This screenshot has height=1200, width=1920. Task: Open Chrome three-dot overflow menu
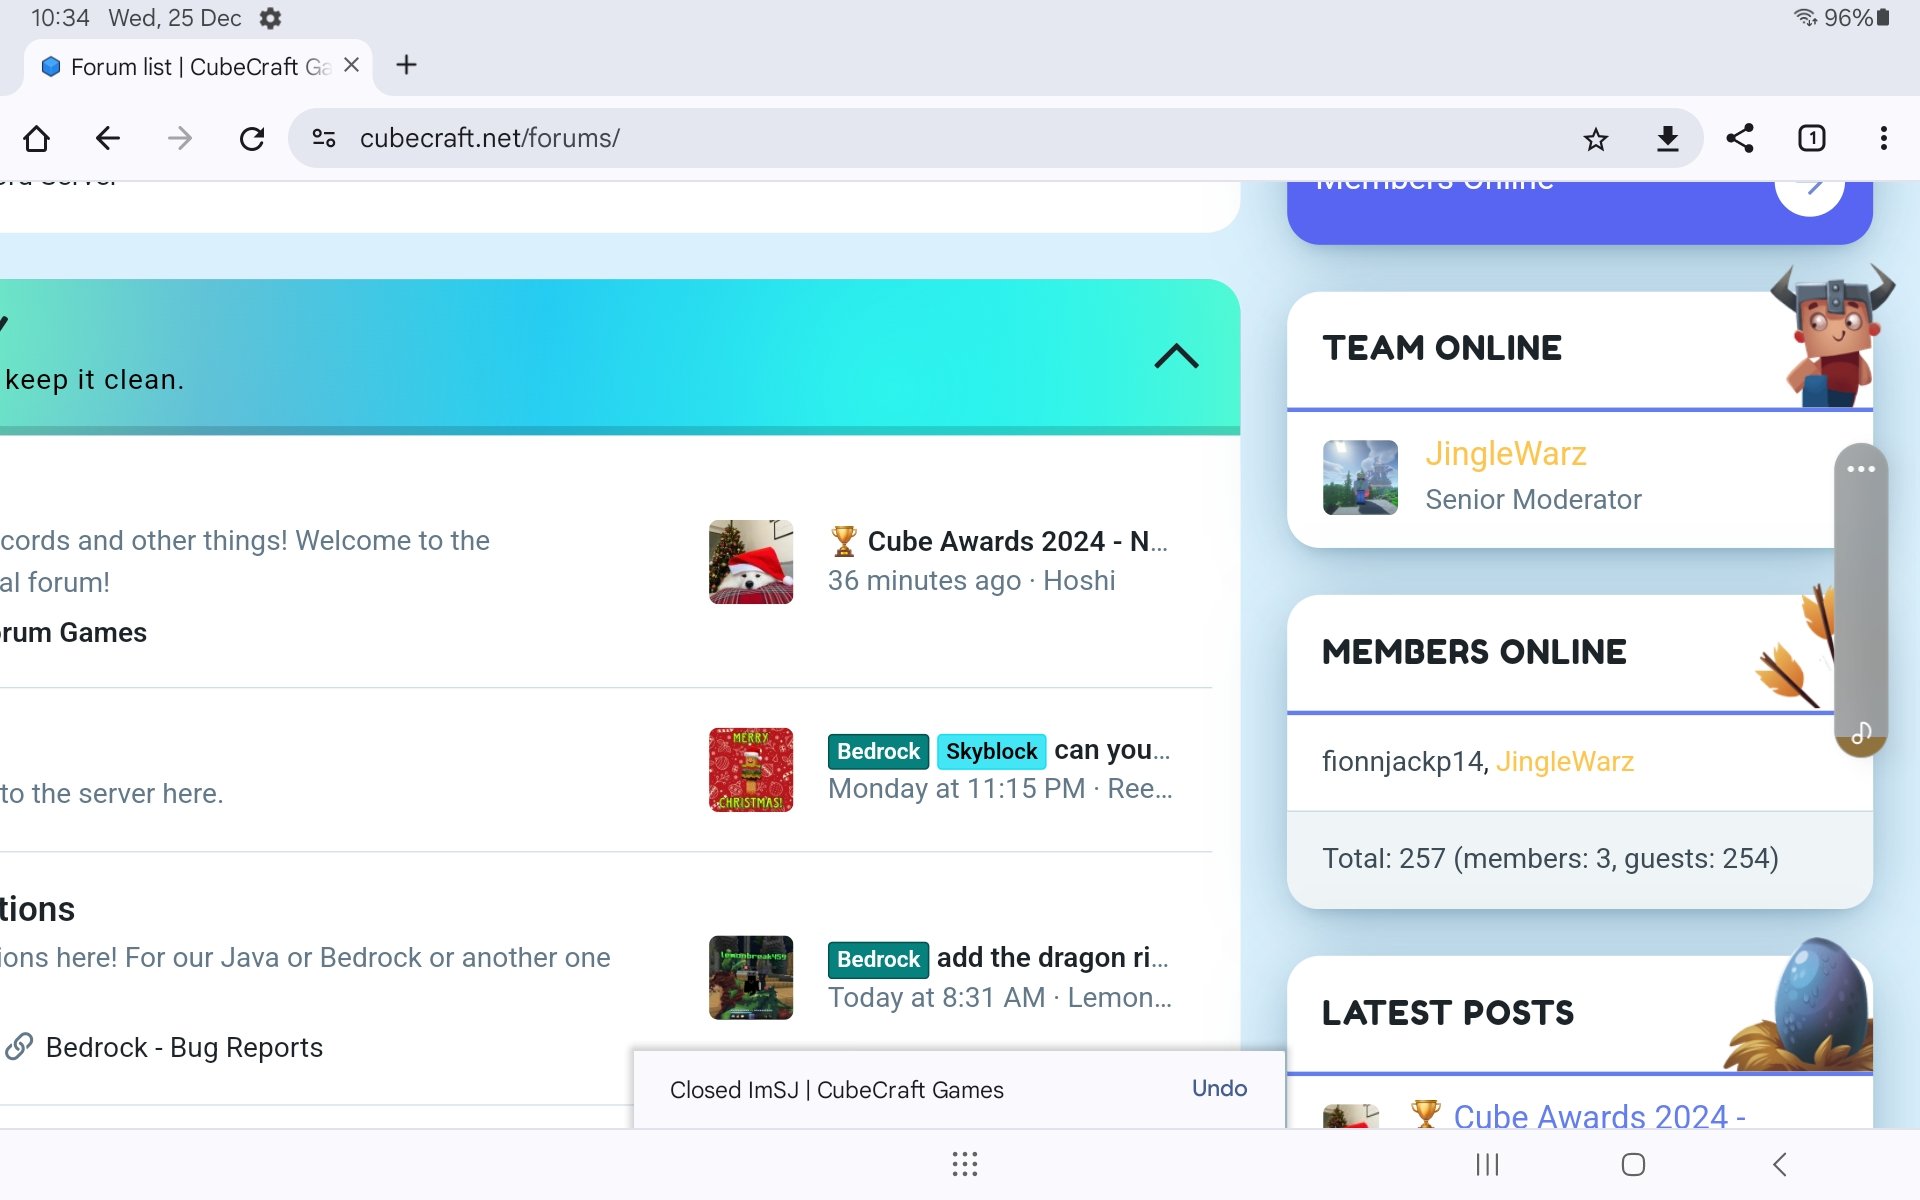(1884, 138)
